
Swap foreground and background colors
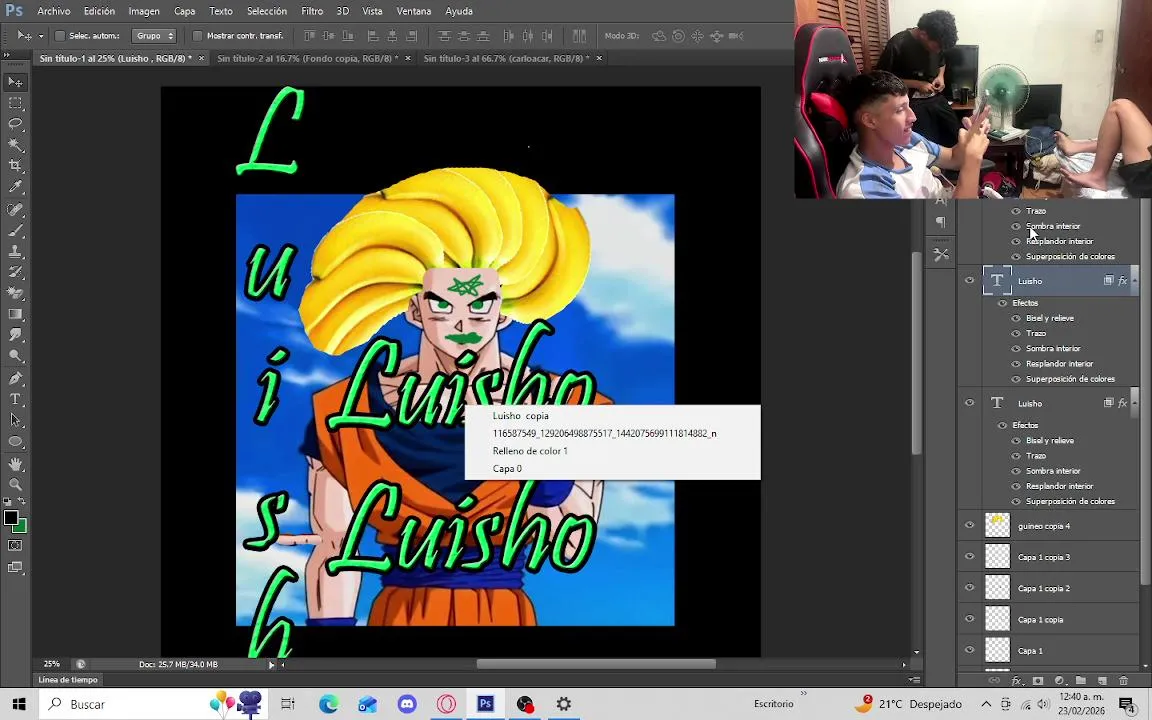(x=22, y=502)
